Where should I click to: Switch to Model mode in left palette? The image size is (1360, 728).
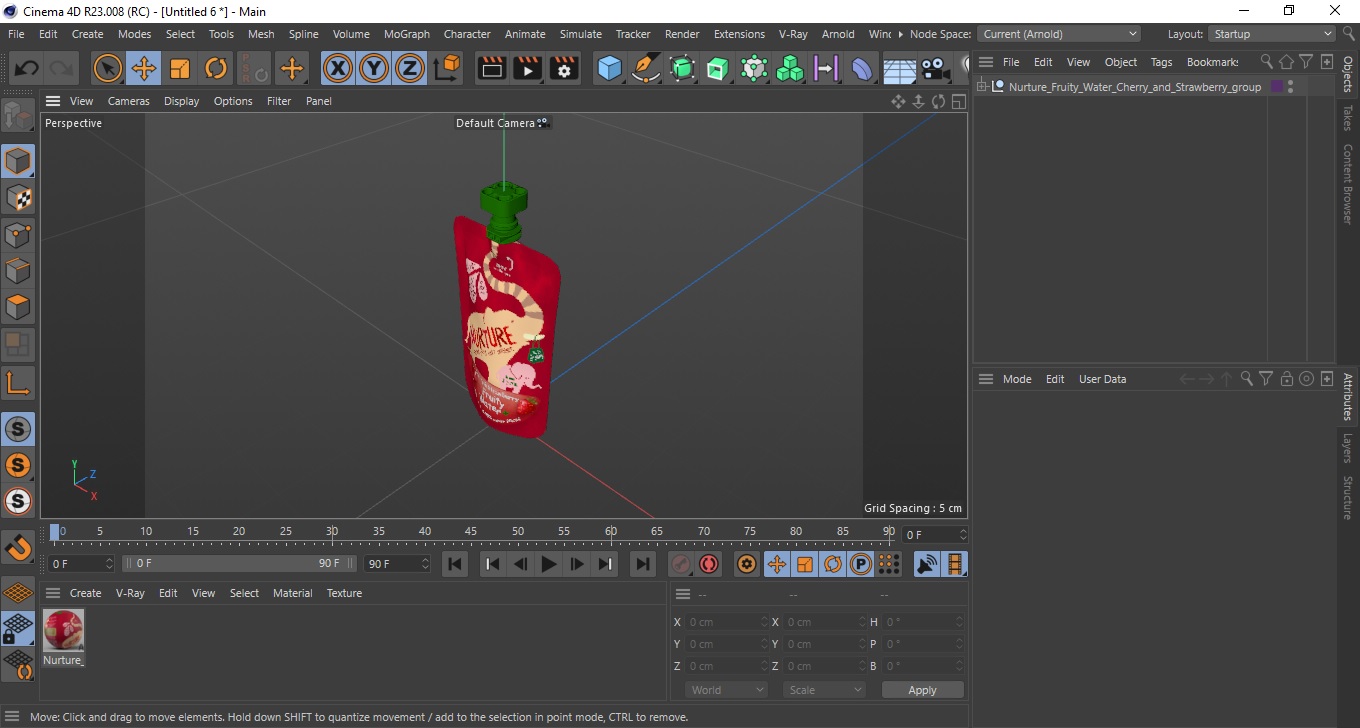[x=18, y=161]
